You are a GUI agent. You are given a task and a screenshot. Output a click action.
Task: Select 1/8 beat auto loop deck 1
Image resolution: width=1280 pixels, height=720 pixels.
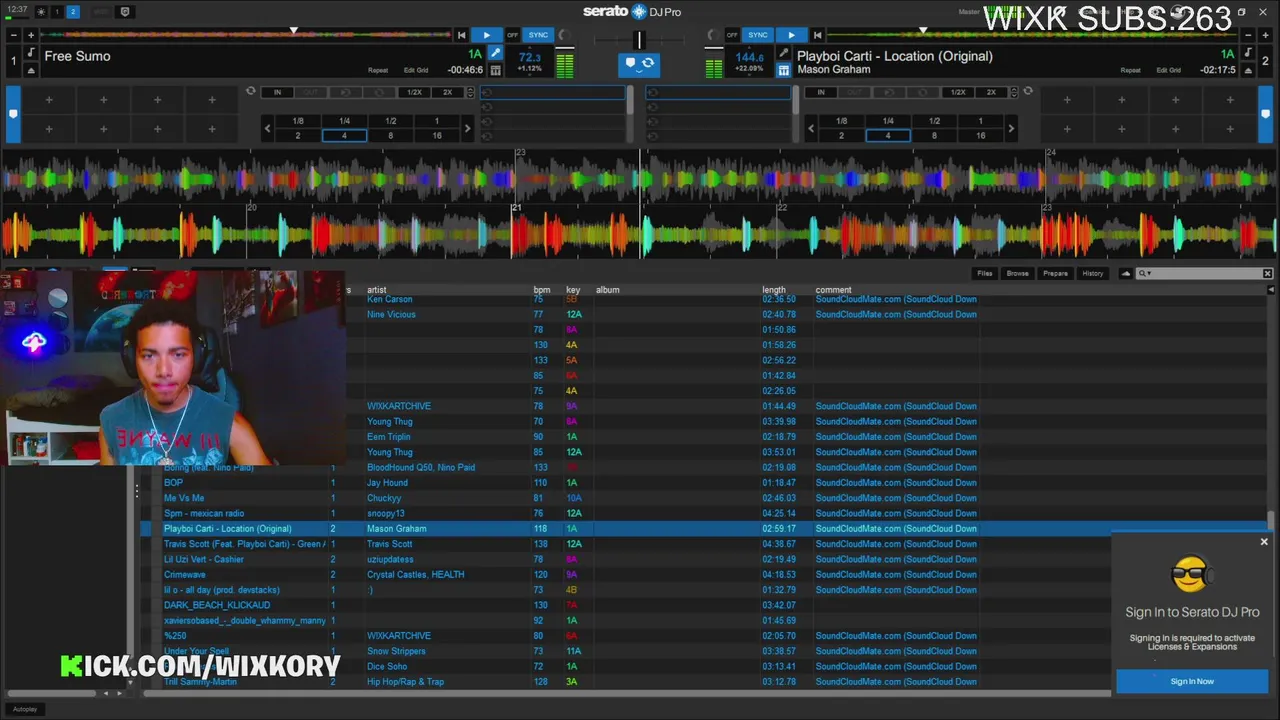[x=298, y=121]
